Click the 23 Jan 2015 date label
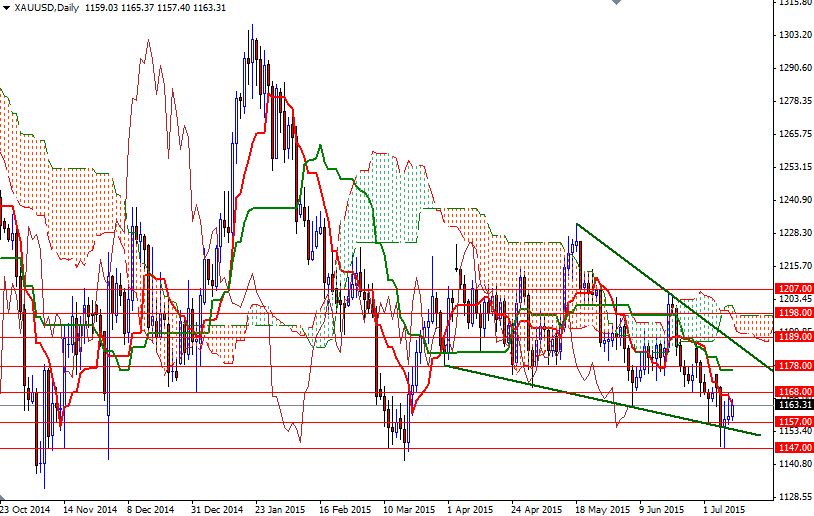Viewport: 814px width, 516px height. 280,508
